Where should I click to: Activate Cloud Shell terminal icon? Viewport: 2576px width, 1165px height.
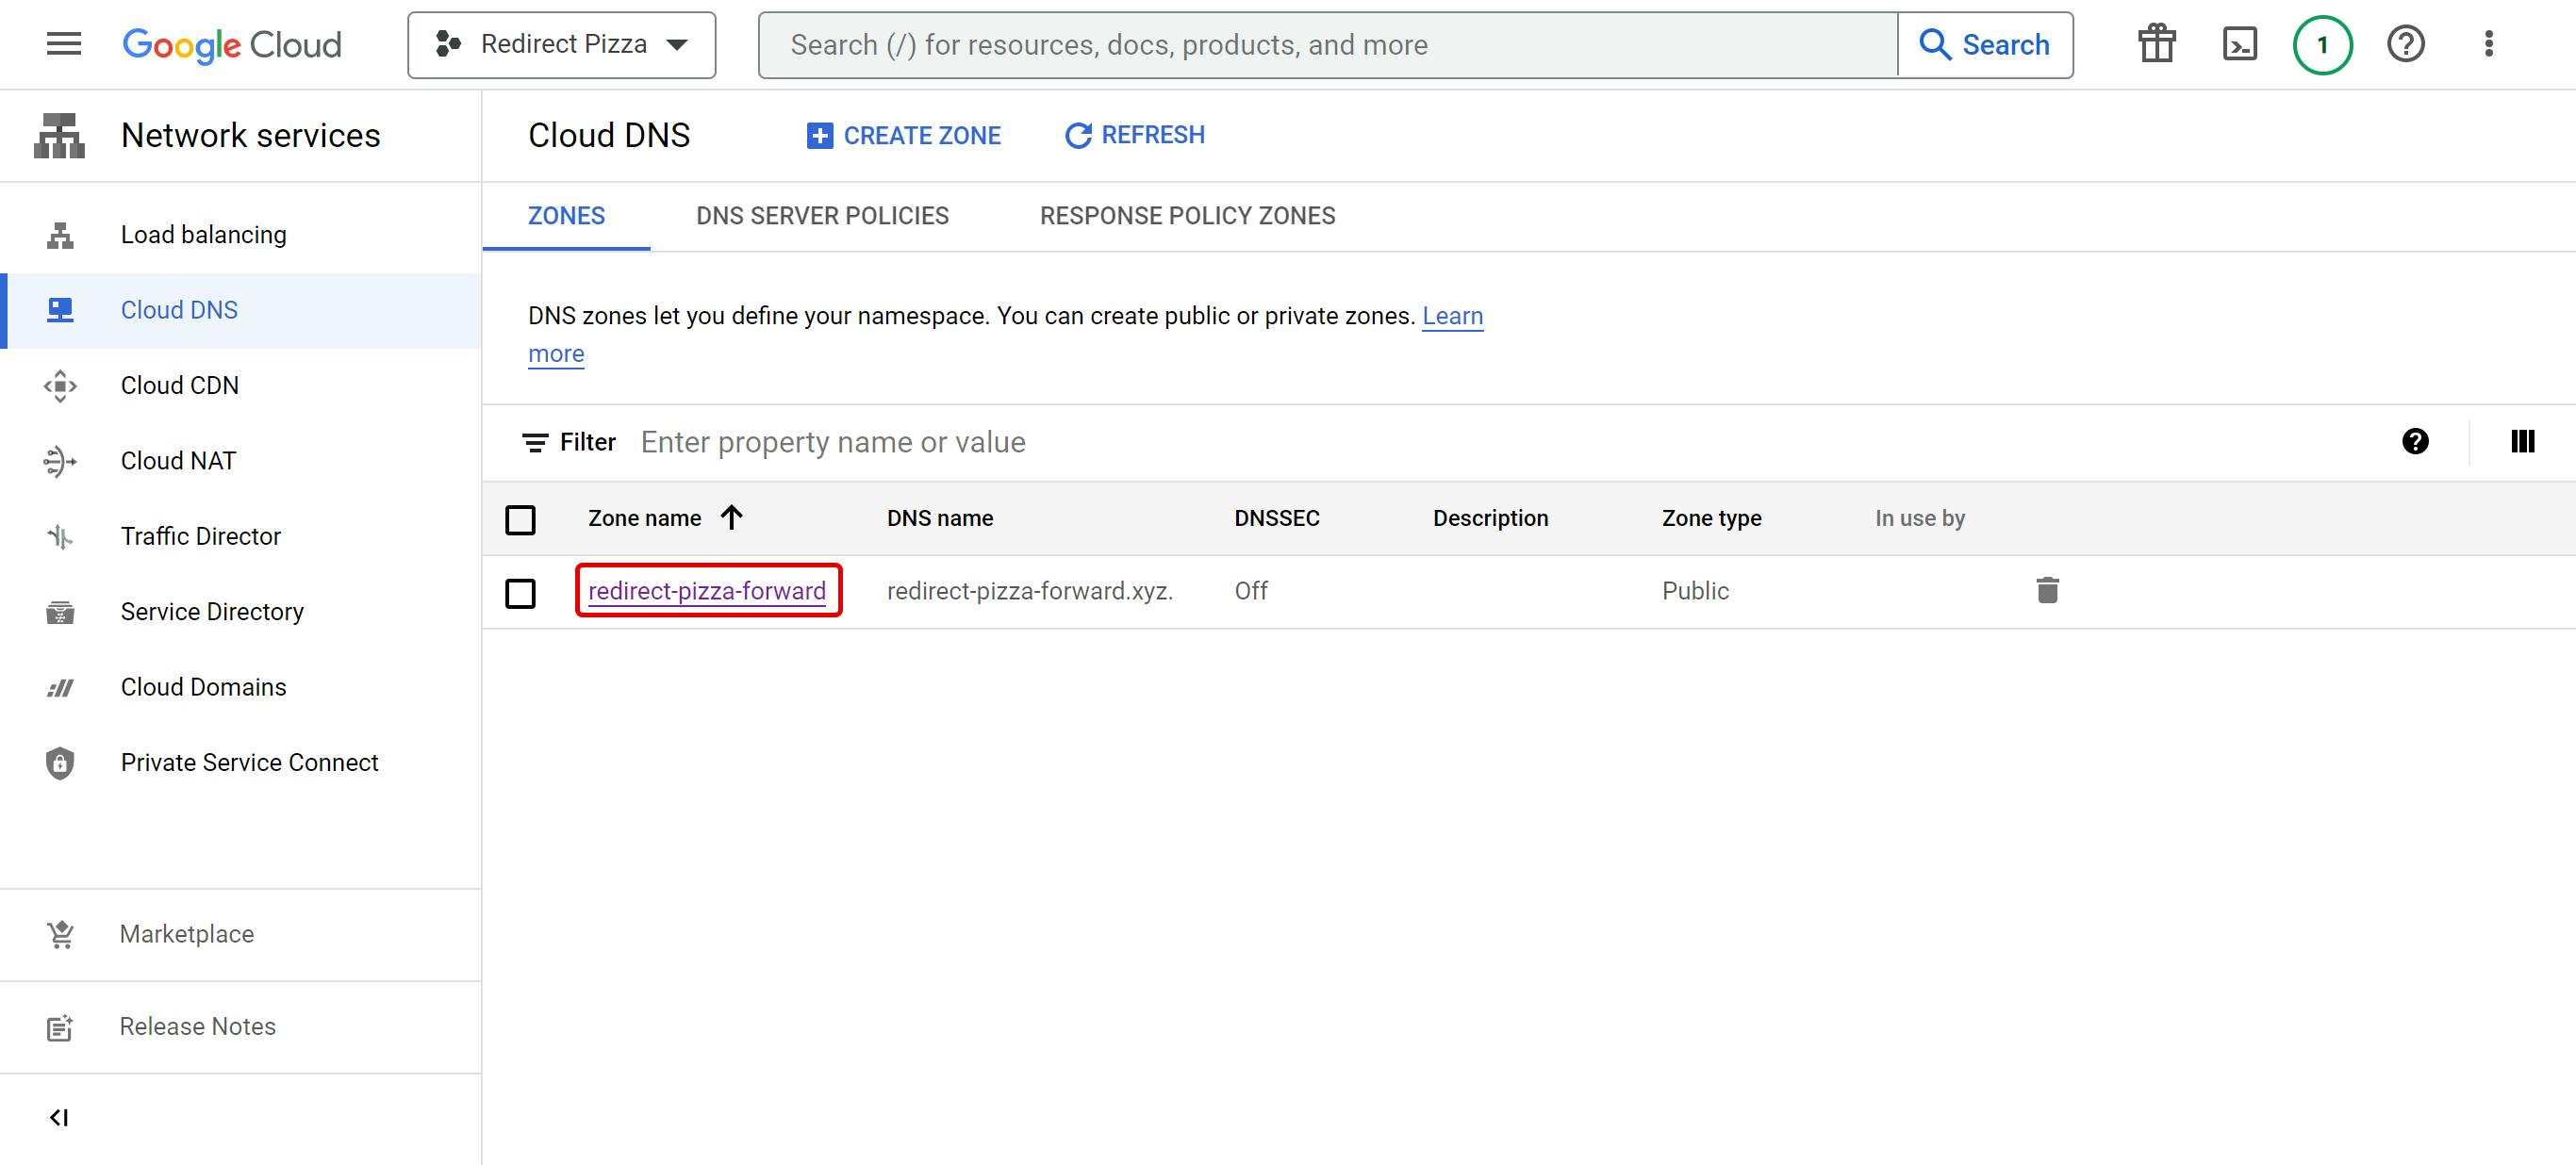[x=2239, y=44]
